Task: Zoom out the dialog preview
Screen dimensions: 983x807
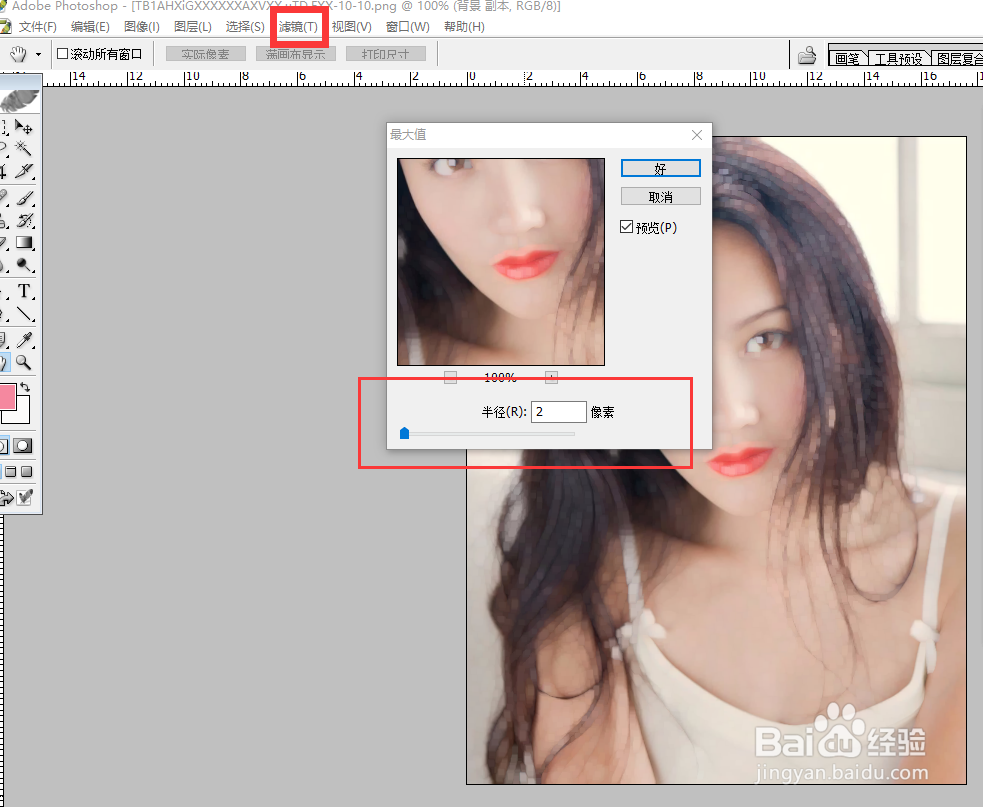Action: (x=450, y=377)
